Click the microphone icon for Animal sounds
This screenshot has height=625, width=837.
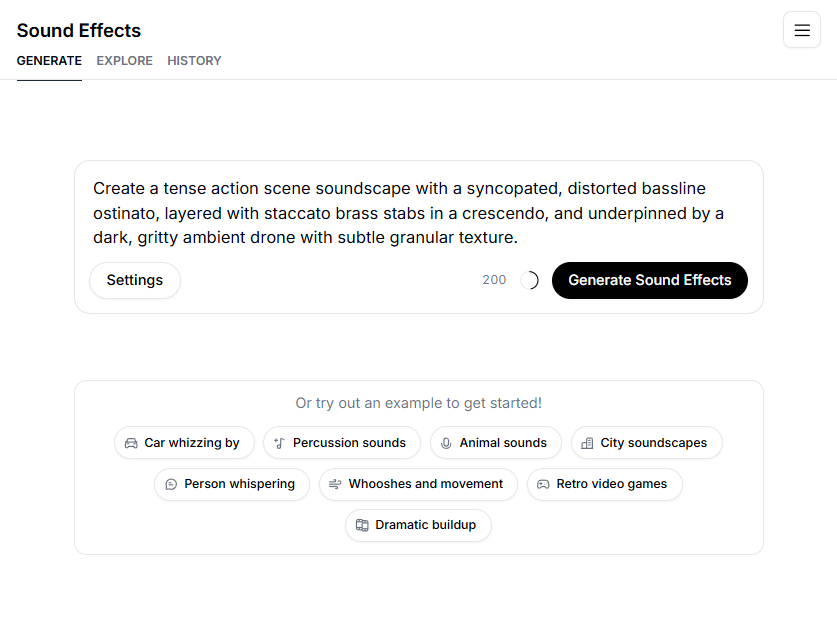446,443
